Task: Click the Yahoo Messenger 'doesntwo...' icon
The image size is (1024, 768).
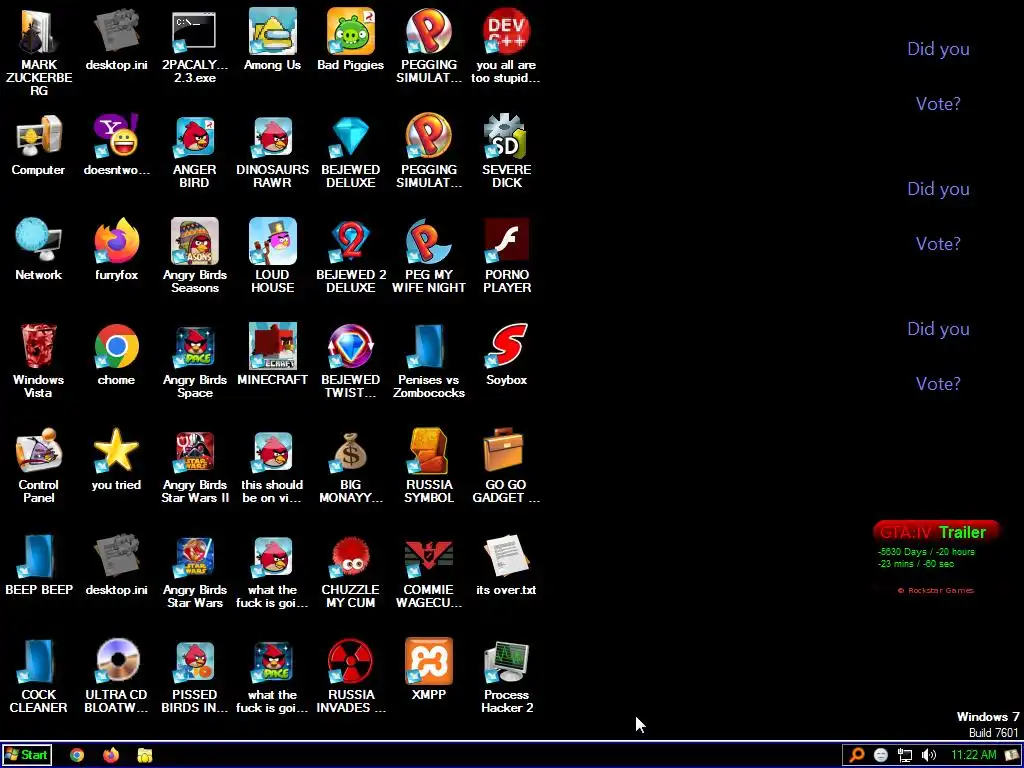Action: click(x=116, y=136)
